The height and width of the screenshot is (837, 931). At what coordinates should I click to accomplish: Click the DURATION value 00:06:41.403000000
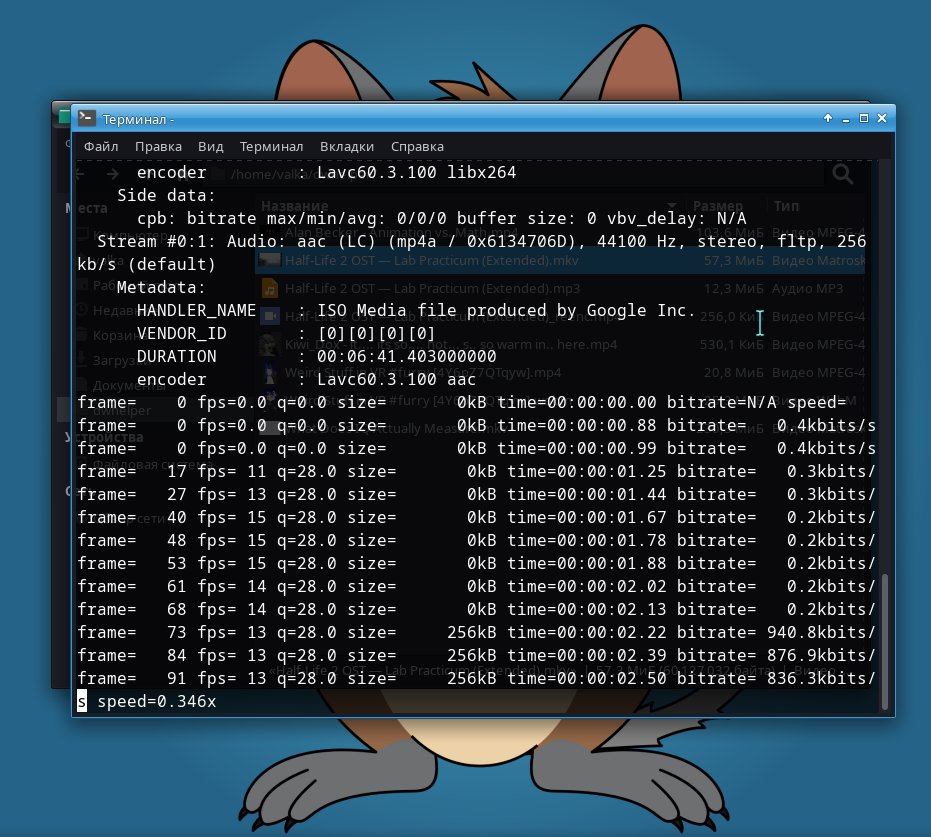click(x=406, y=356)
